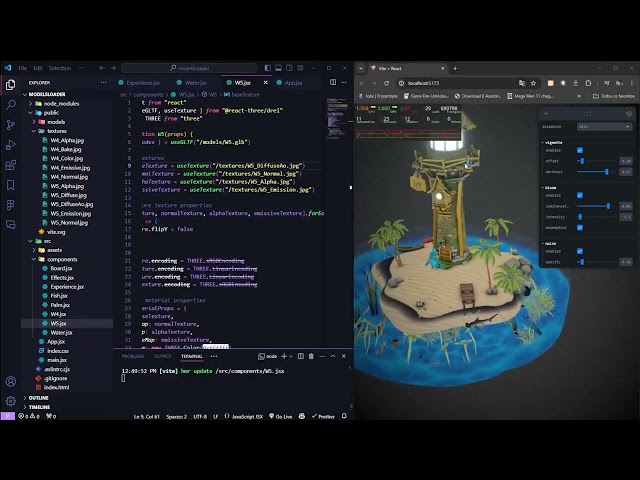Screen dimensions: 640x480
Task: Toggle vignette enabled checkbox
Action: click(580, 150)
